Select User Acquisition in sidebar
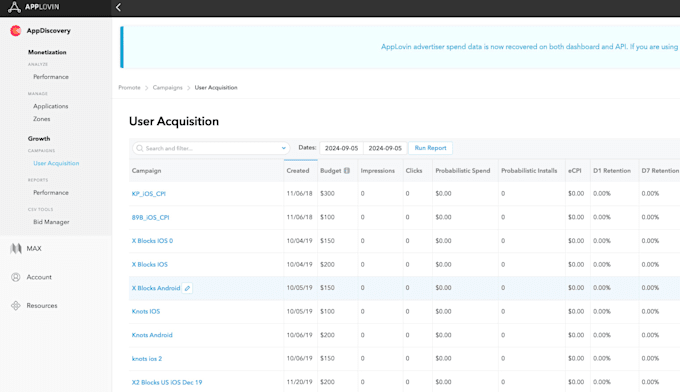Viewport: 680px width, 392px height. (x=56, y=163)
